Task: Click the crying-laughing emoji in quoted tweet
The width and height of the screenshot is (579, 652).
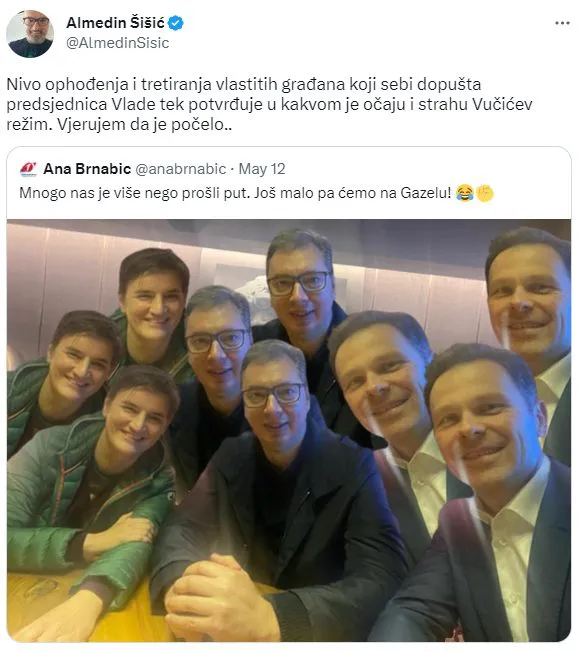Action: [x=465, y=193]
